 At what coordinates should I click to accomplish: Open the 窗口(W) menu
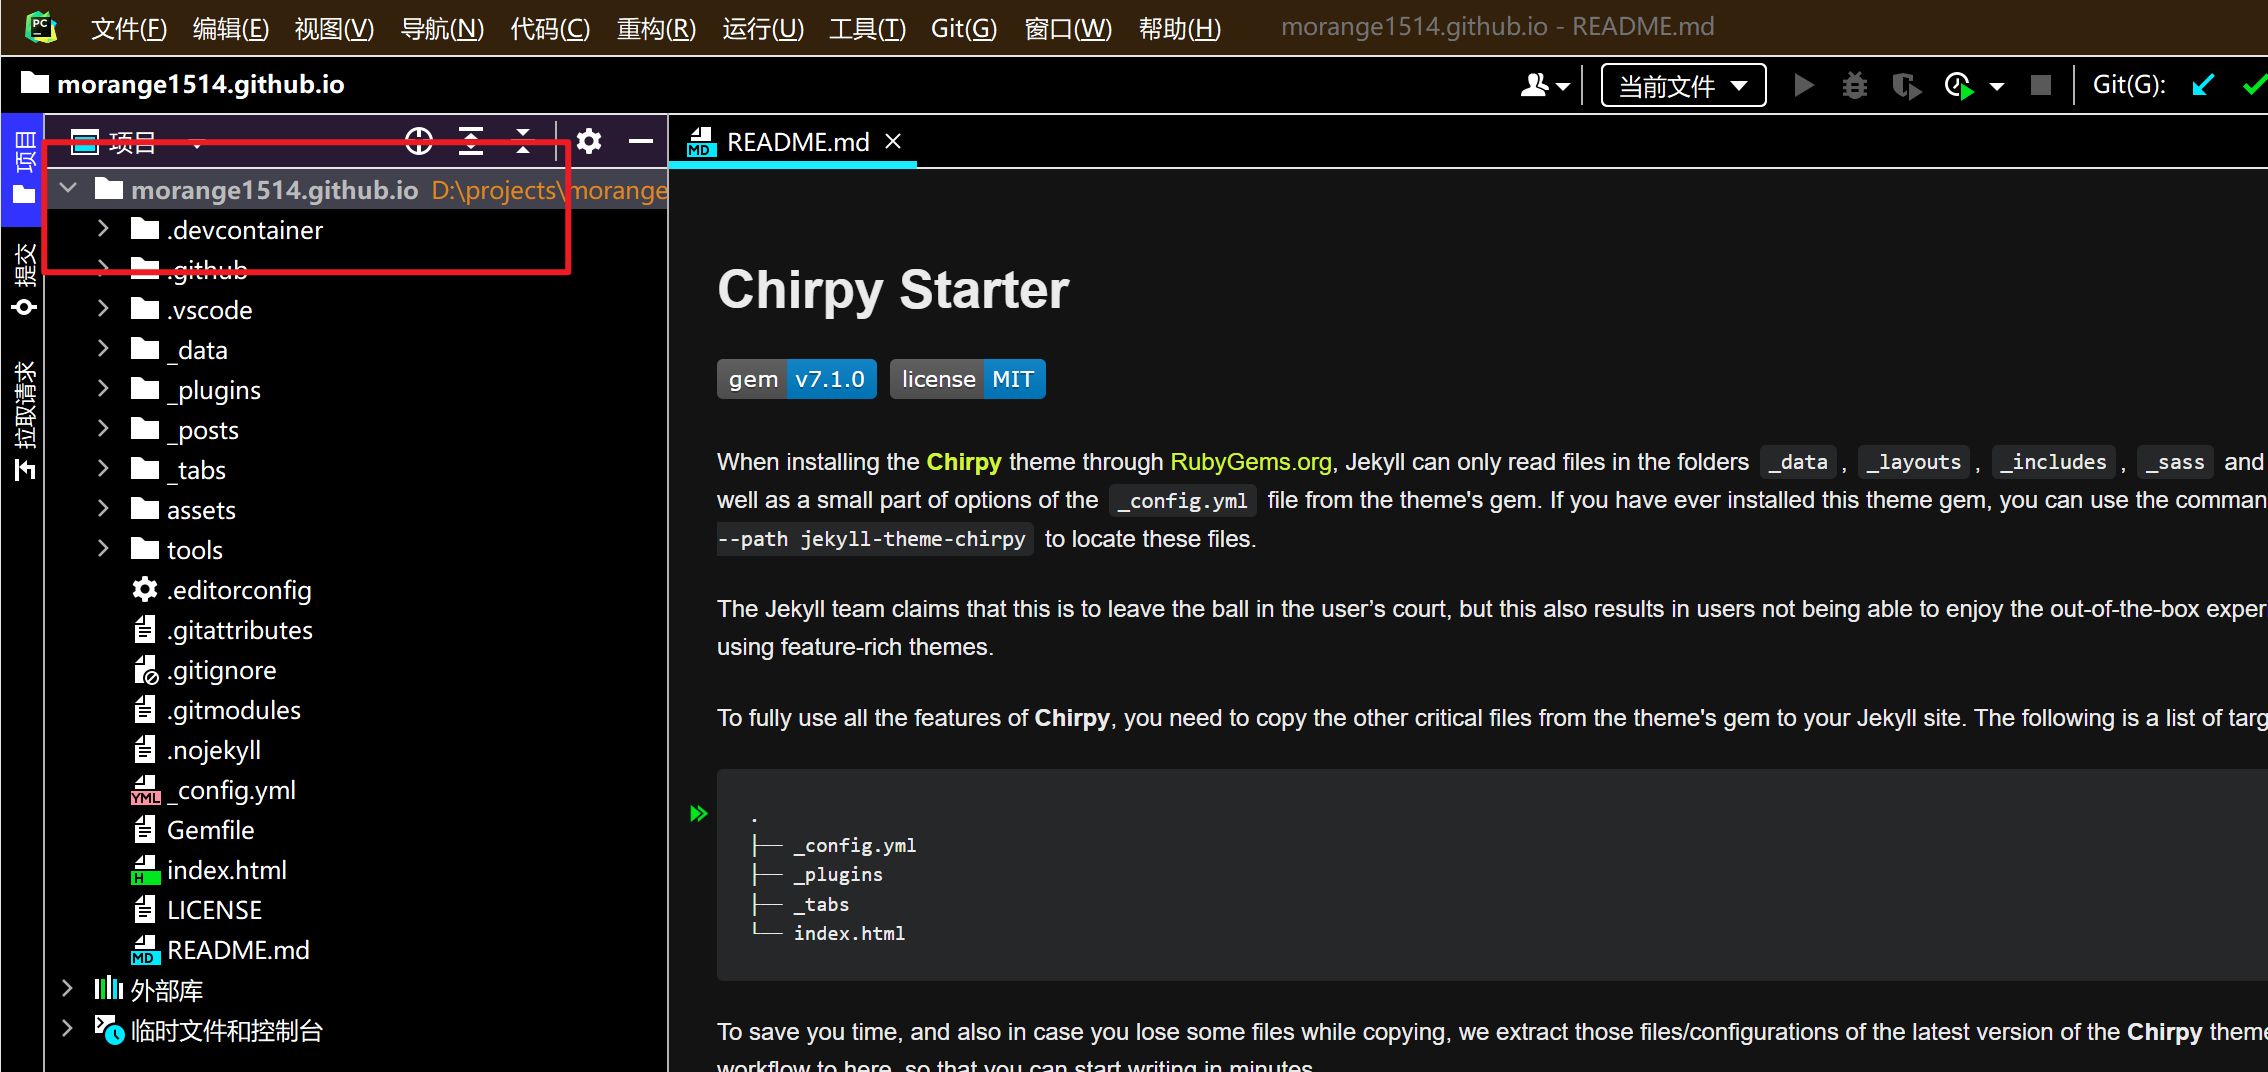click(x=1068, y=28)
